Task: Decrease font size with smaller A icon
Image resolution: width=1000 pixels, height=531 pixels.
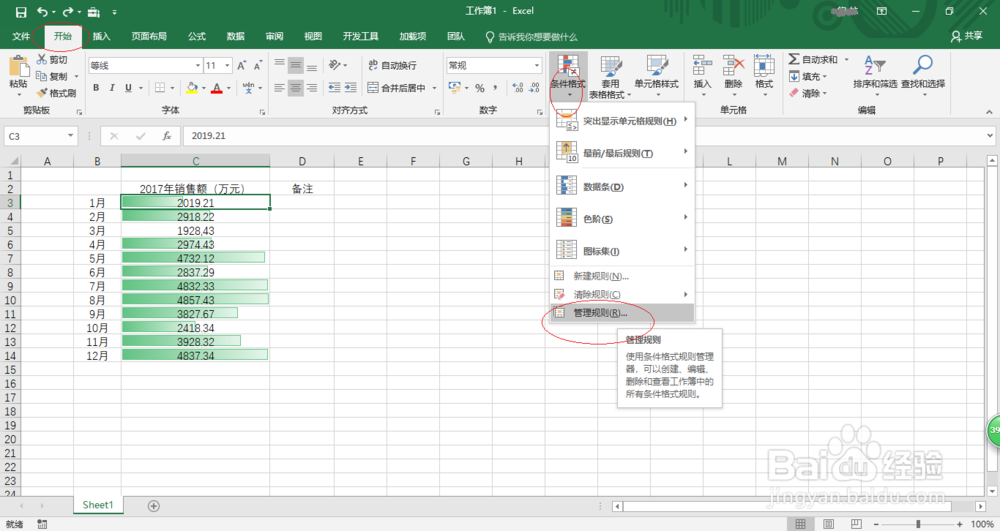Action: (258, 65)
